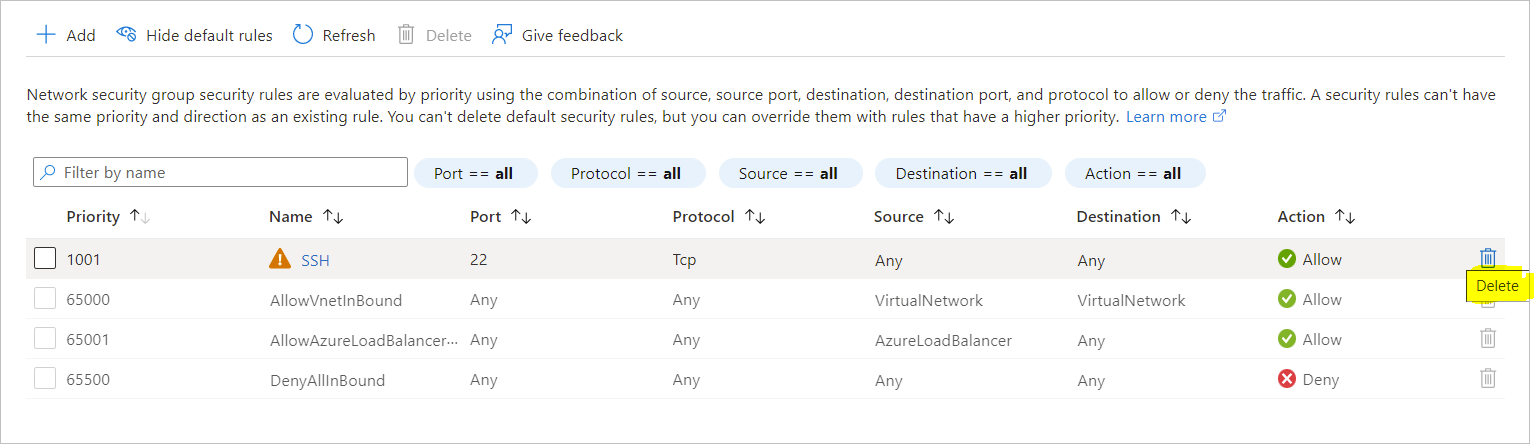Click the Filter by name search field
Viewport: 1534px width, 444px height.
tap(220, 172)
